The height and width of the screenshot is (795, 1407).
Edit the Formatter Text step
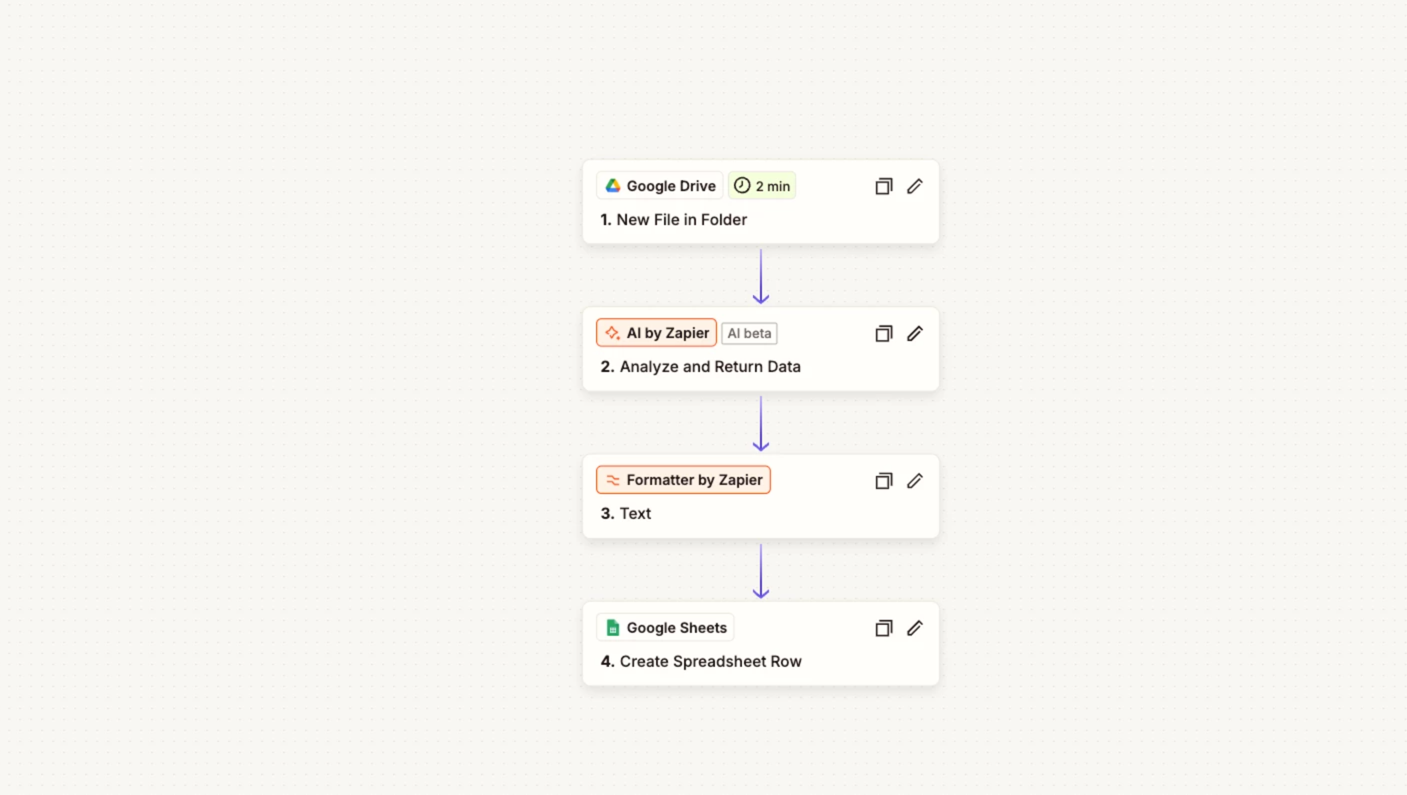915,481
